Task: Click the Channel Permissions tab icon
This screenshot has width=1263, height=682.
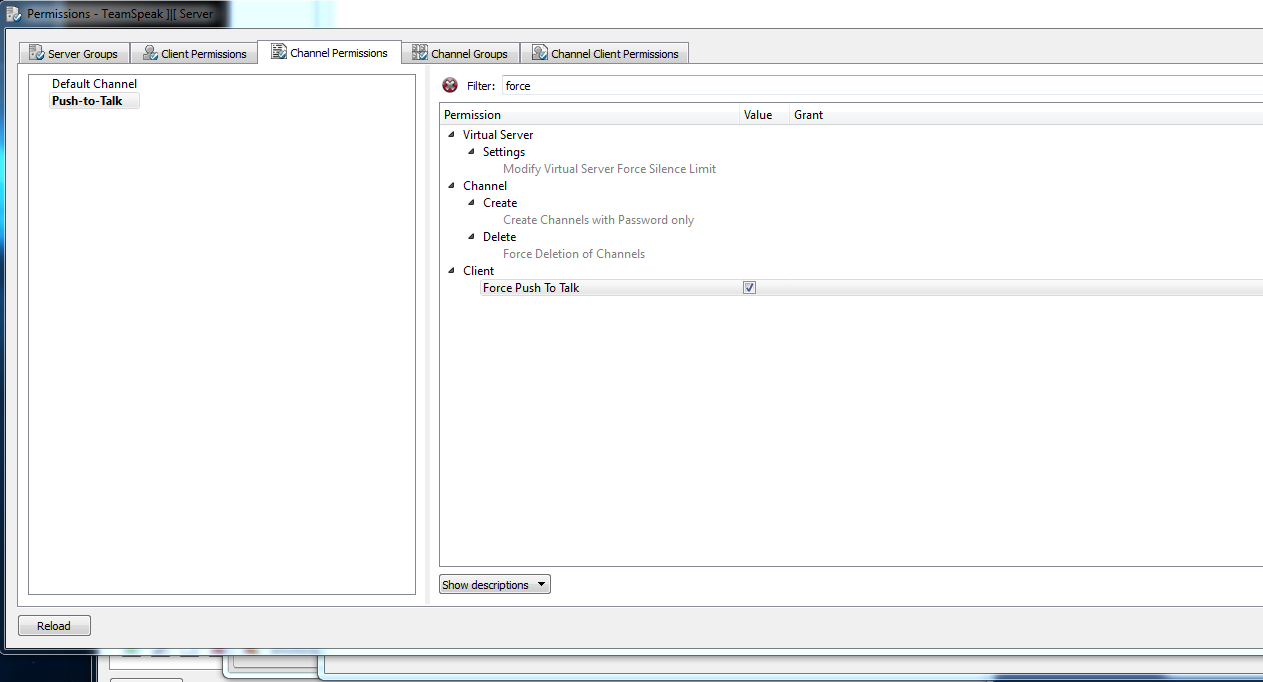Action: 279,52
